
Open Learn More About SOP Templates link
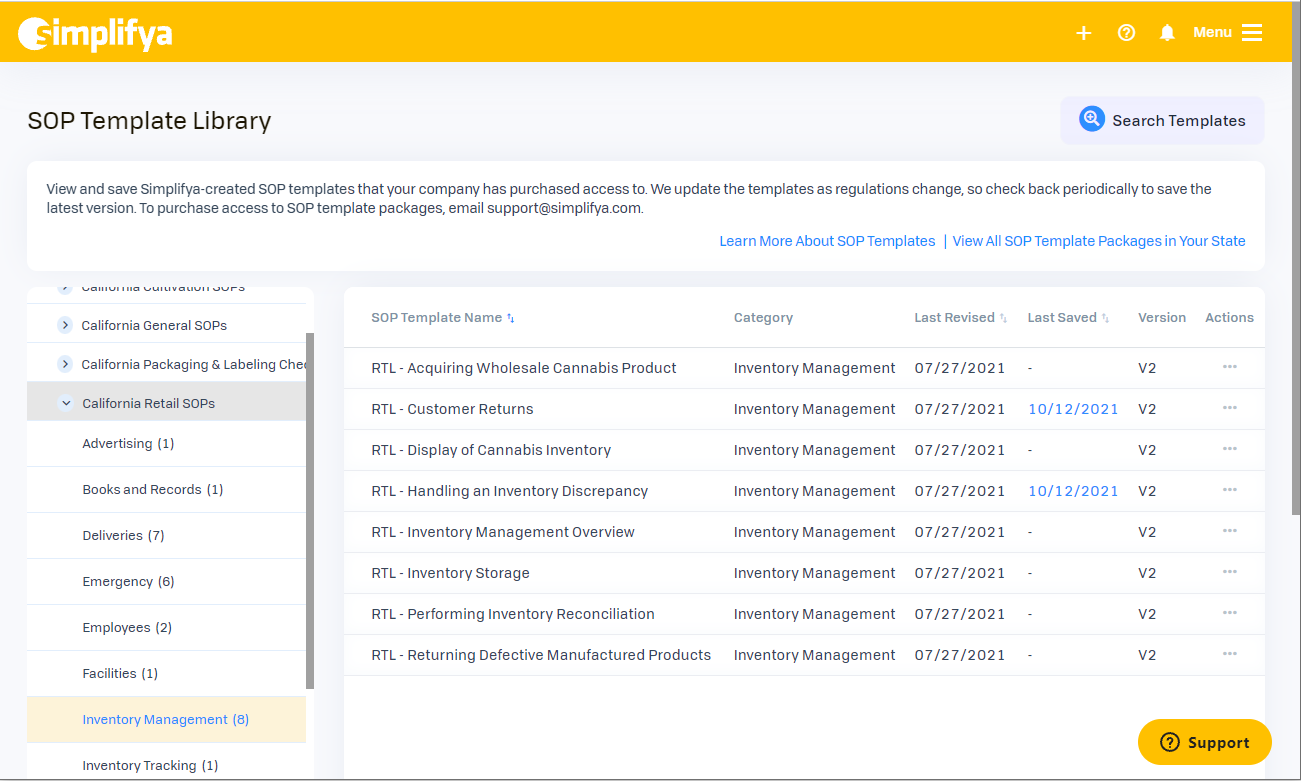click(827, 241)
